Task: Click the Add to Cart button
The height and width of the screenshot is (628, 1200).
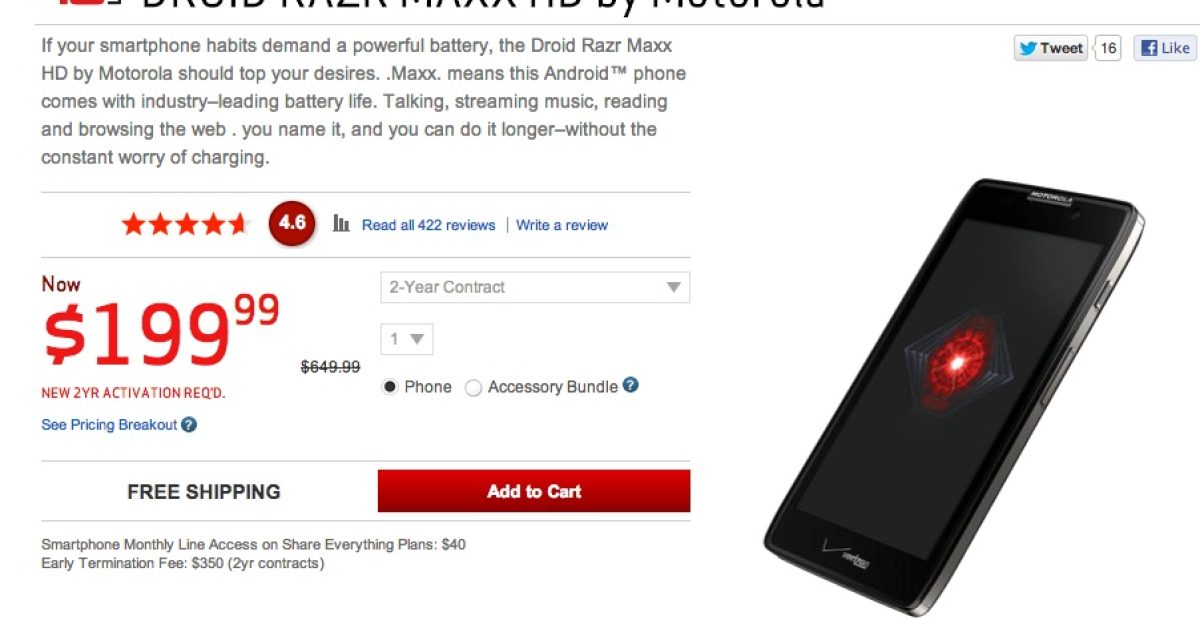Action: pyautogui.click(x=534, y=491)
